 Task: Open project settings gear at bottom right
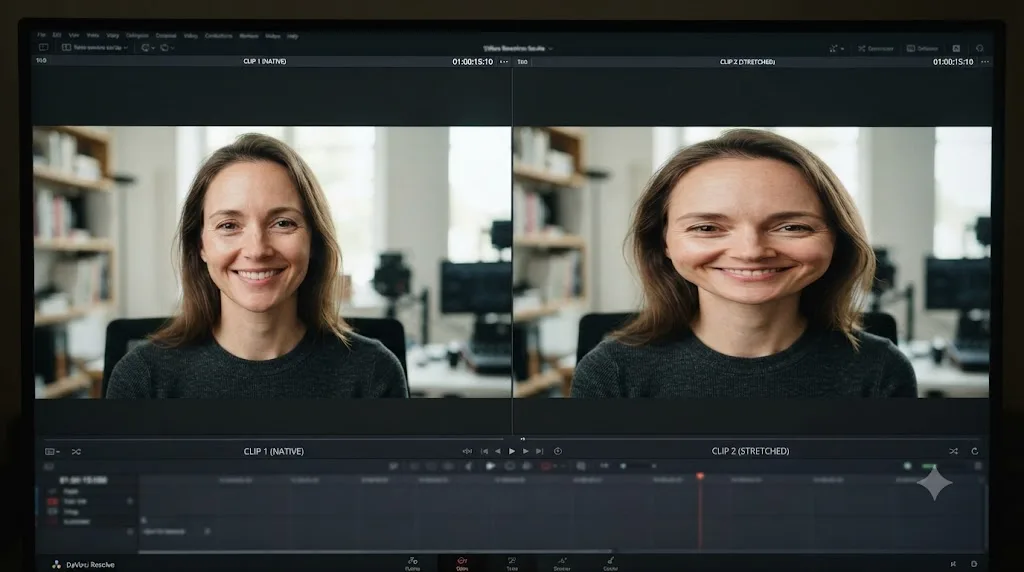(974, 564)
